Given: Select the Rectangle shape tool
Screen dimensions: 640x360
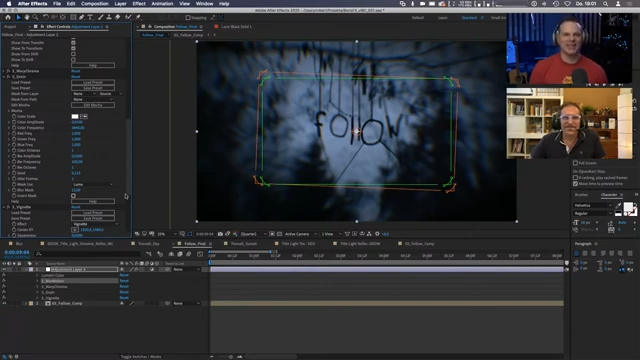Looking at the screenshot, I should (73, 17).
